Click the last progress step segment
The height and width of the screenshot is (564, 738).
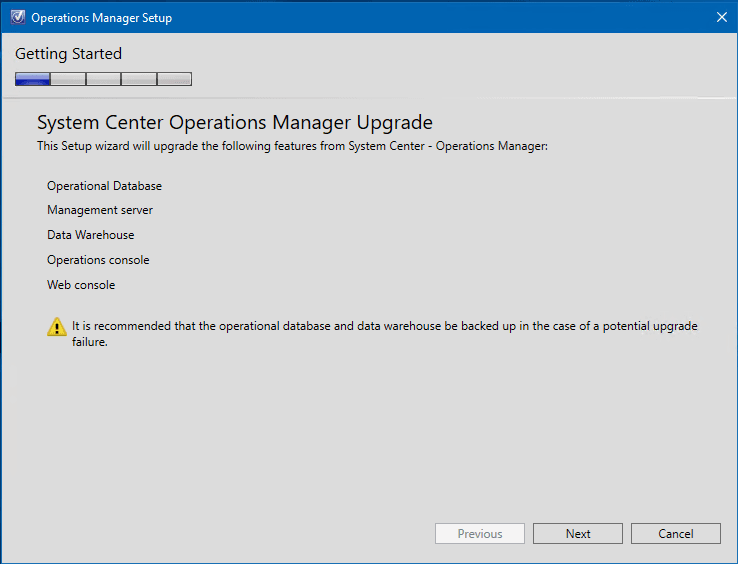point(175,79)
